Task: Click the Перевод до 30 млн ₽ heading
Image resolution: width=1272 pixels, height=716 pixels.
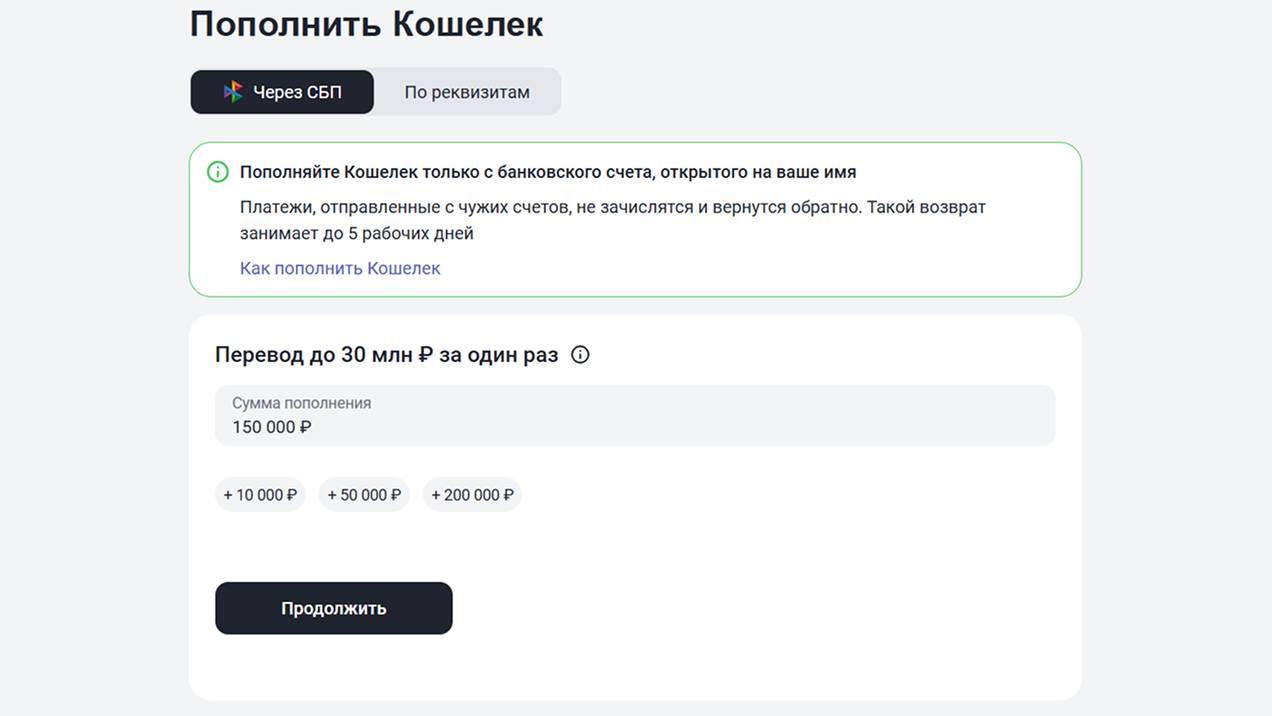Action: tap(387, 354)
